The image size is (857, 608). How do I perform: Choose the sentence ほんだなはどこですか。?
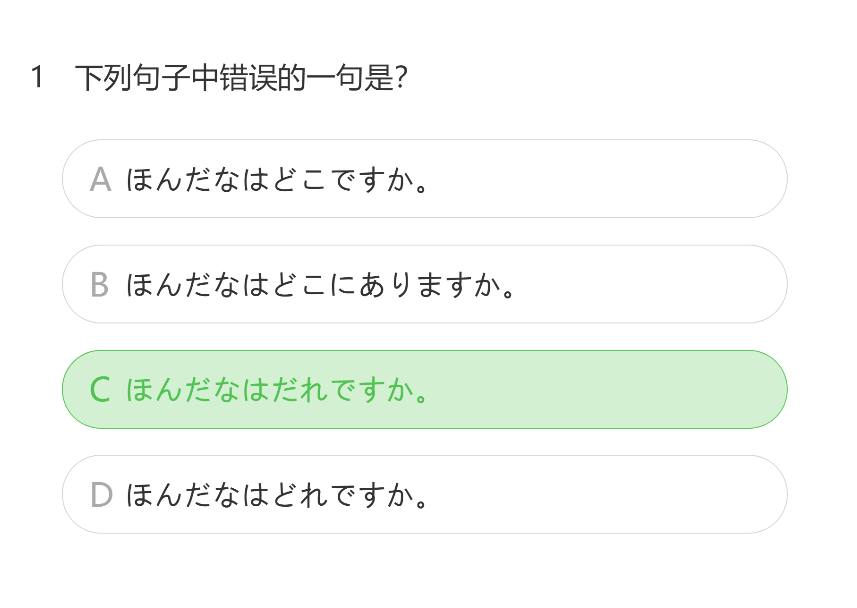tap(279, 180)
